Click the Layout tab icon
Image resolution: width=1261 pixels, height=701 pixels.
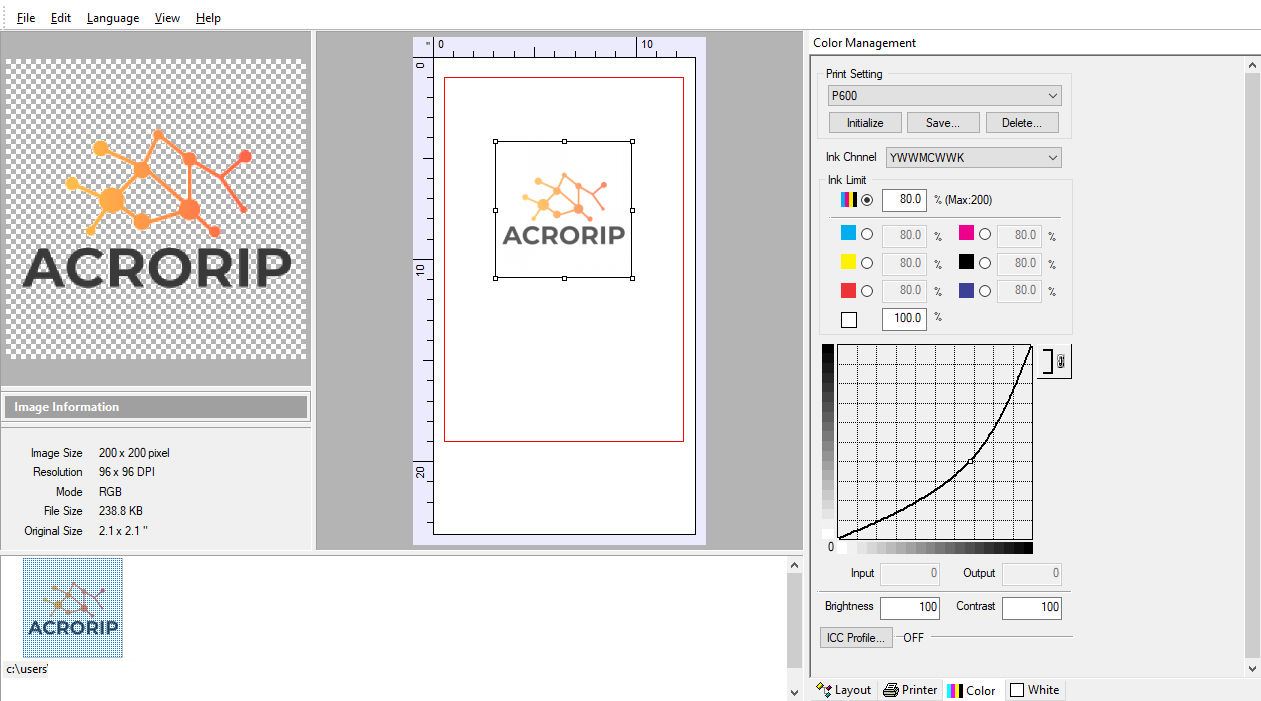pyautogui.click(x=825, y=690)
